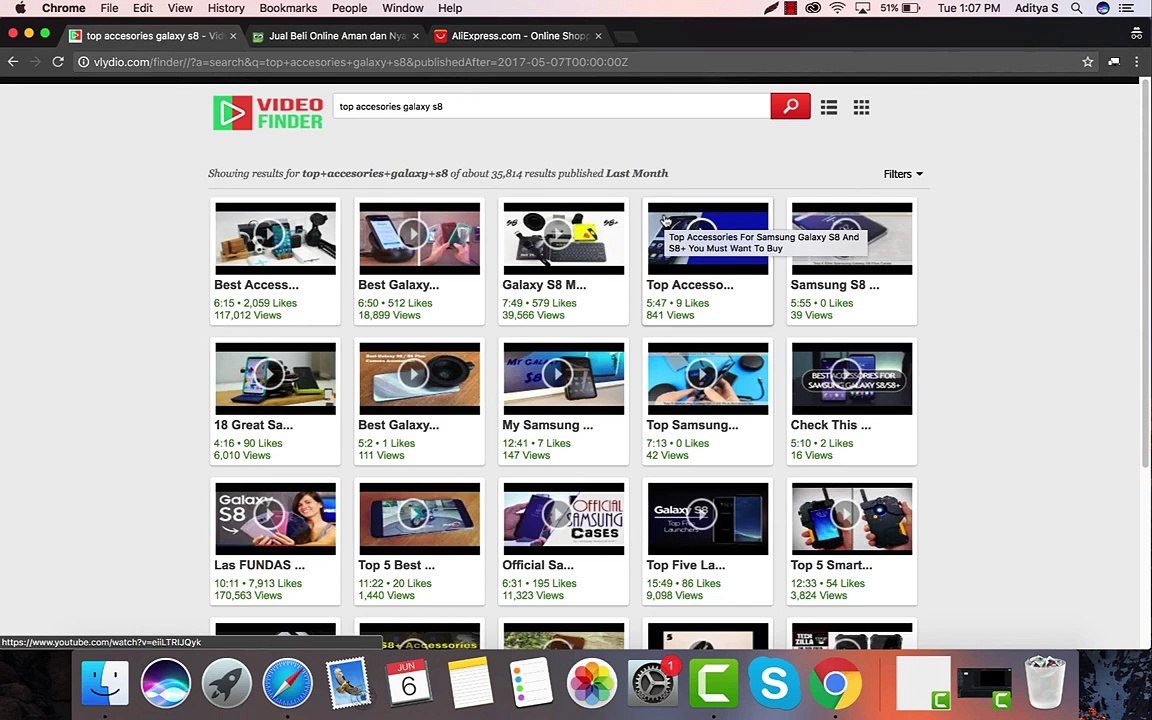The height and width of the screenshot is (720, 1152).
Task: Open the File menu
Action: (109, 8)
